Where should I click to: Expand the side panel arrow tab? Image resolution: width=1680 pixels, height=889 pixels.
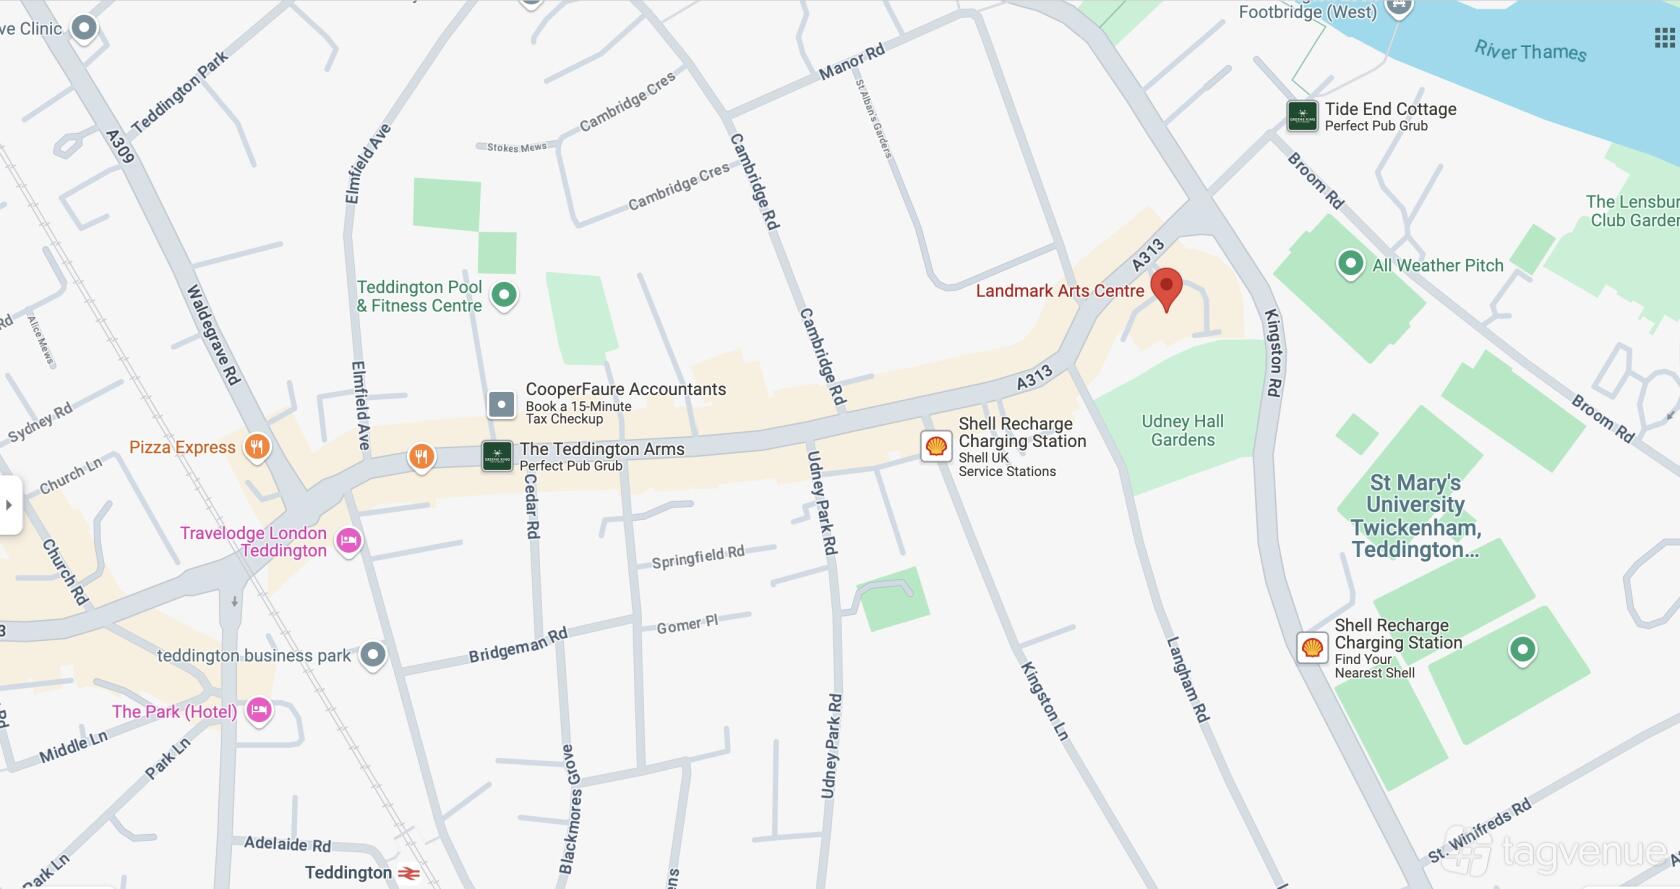(x=9, y=504)
